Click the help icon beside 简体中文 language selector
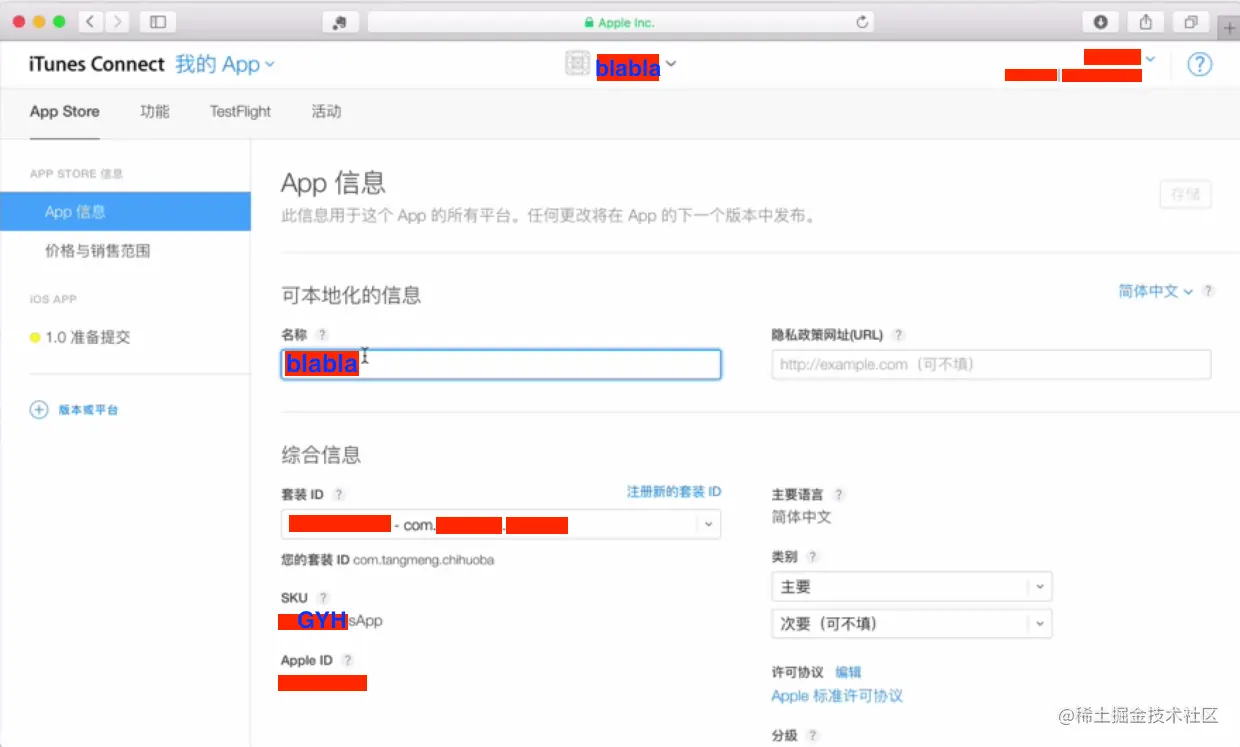1240x747 pixels. (1208, 291)
